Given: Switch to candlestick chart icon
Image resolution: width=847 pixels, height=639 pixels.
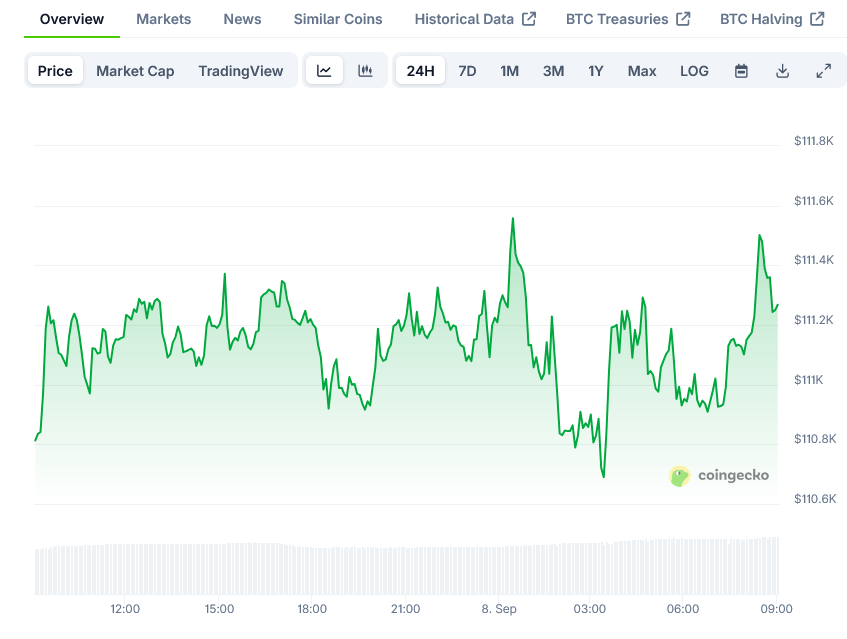Looking at the screenshot, I should pos(365,71).
